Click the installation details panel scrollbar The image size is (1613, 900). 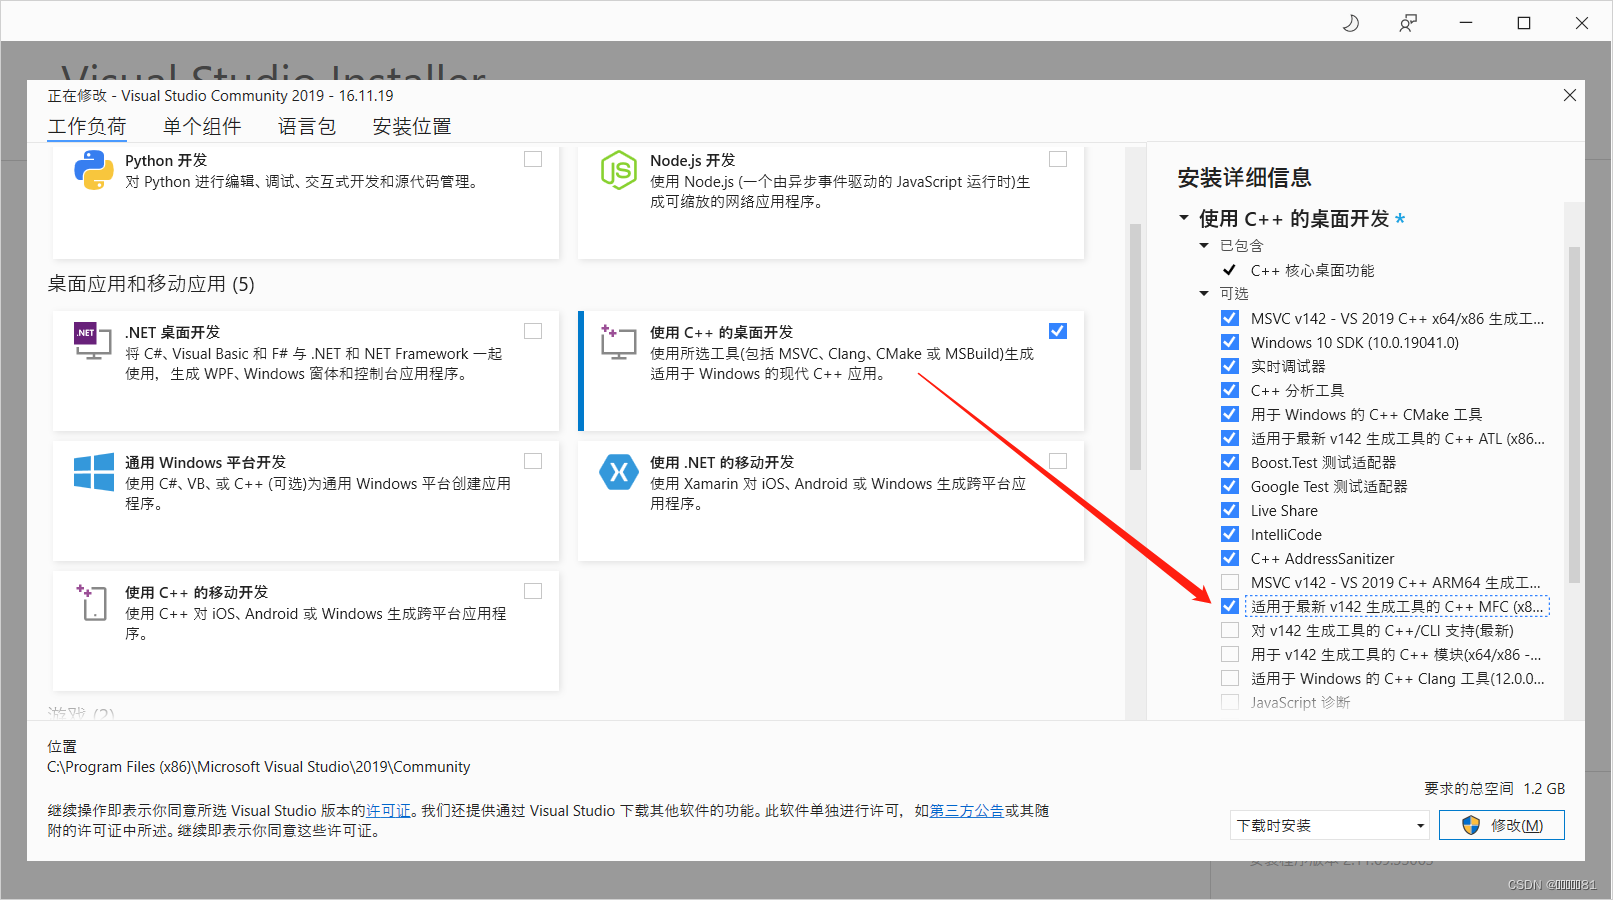click(1574, 414)
